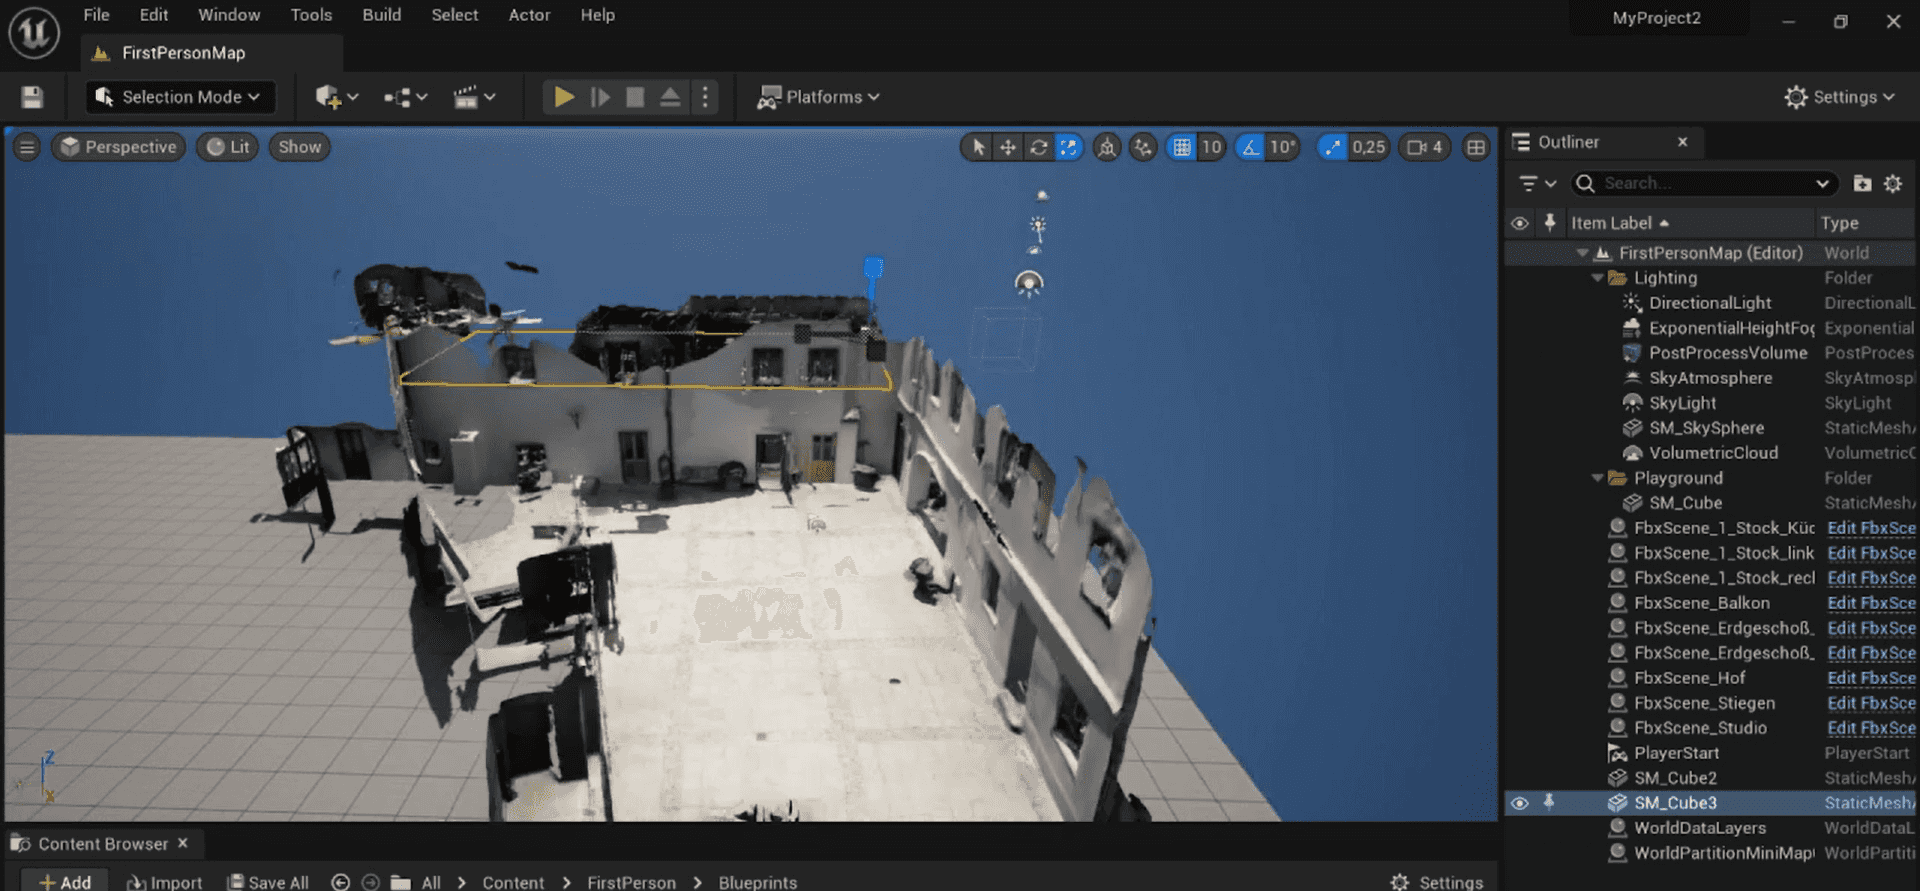This screenshot has width=1920, height=891.
Task: Open the quick add content dropdown
Action: click(336, 97)
